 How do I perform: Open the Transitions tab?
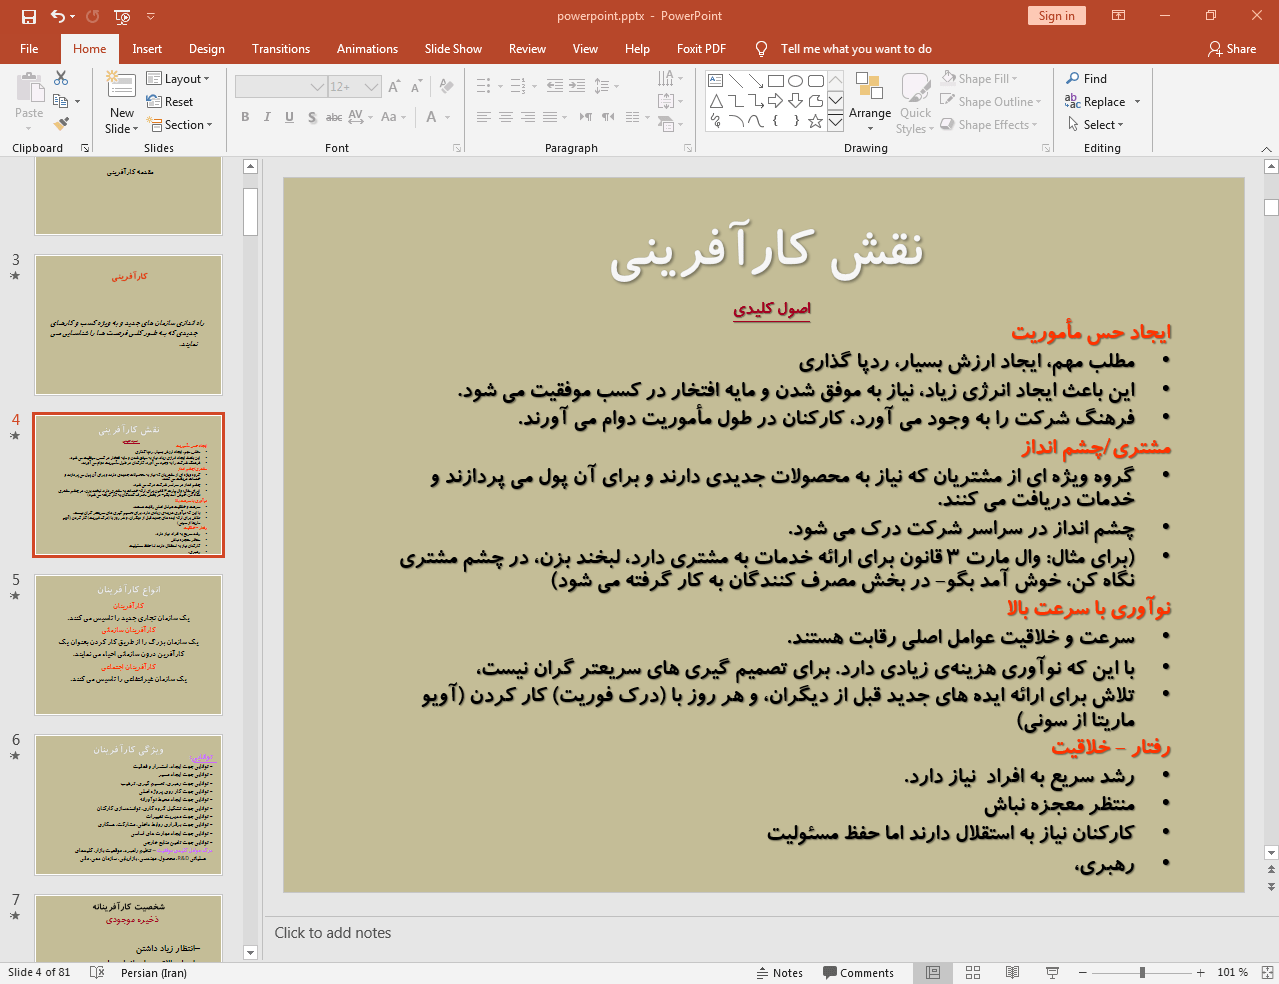click(280, 49)
